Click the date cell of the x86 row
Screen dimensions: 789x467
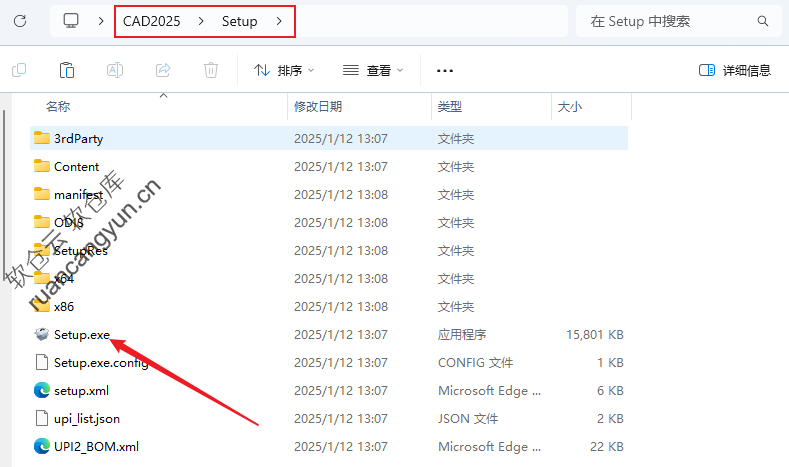[341, 307]
